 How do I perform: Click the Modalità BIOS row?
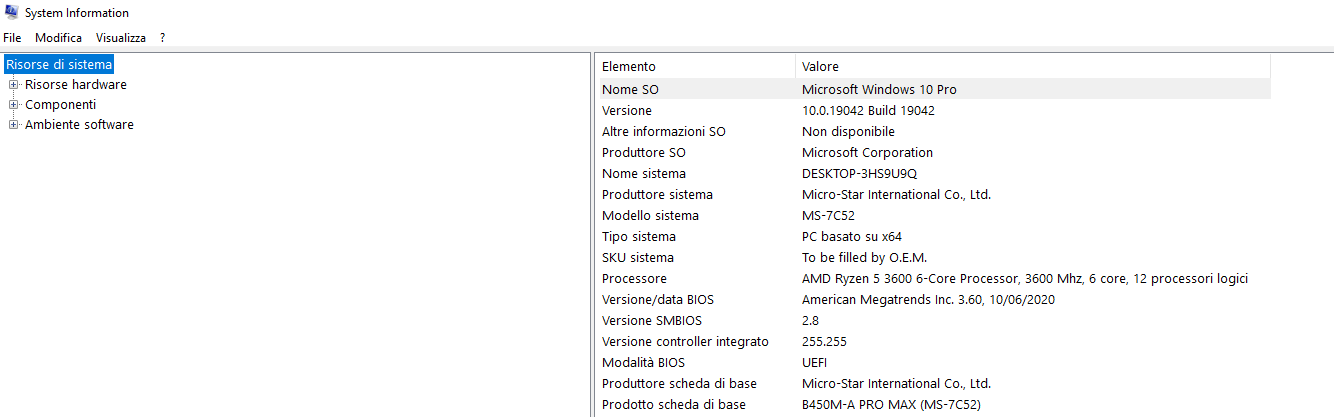click(x=645, y=362)
